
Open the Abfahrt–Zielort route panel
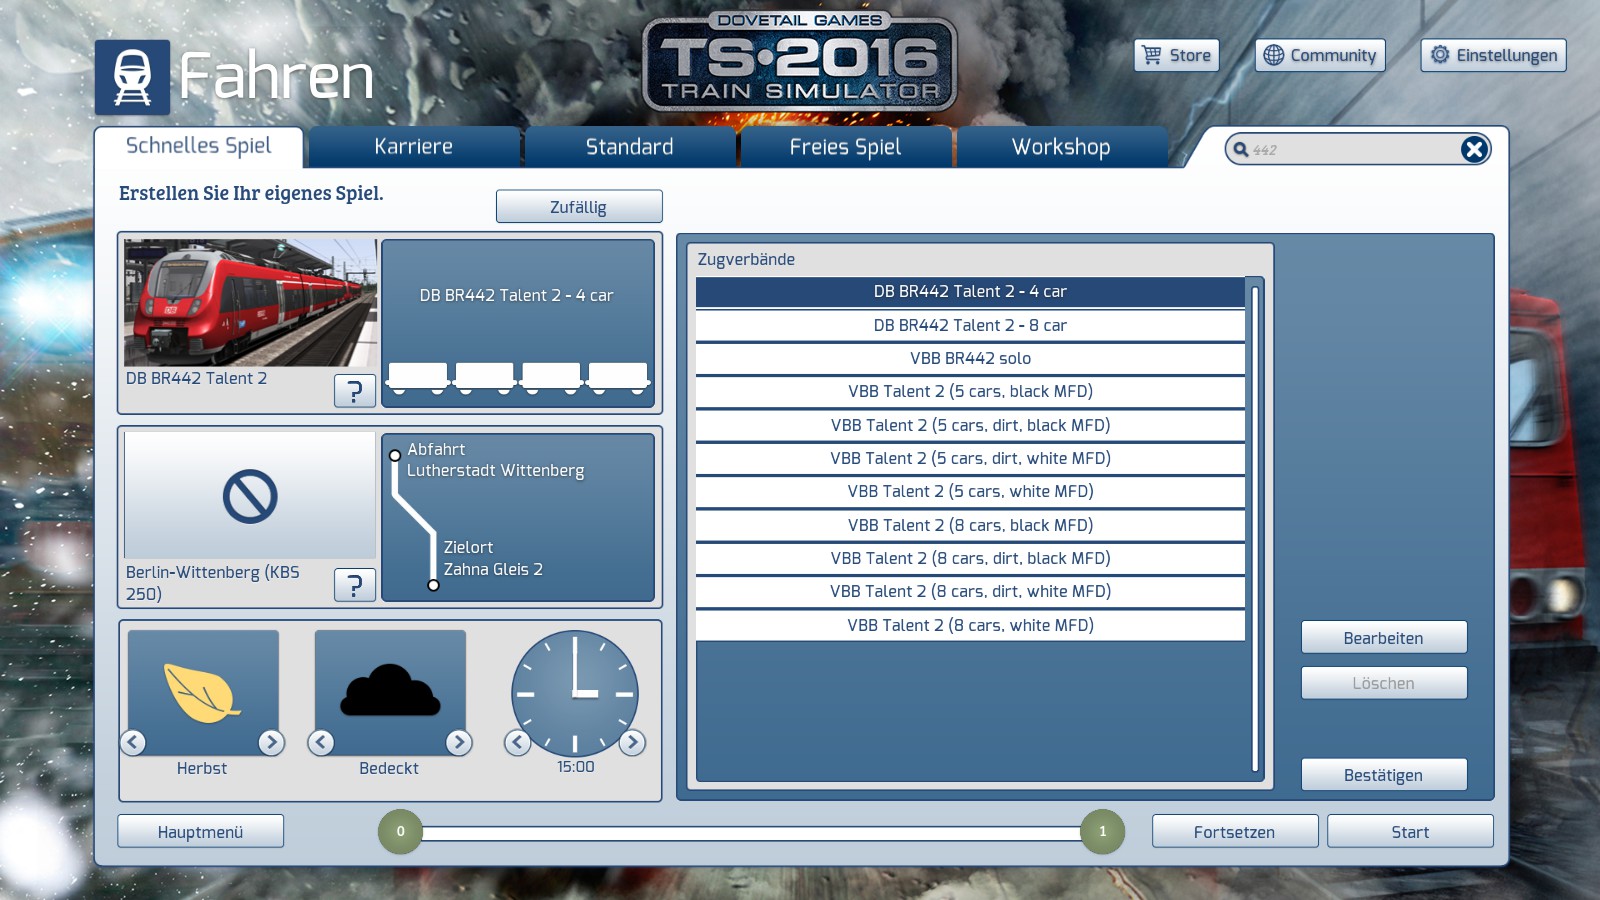coord(518,517)
